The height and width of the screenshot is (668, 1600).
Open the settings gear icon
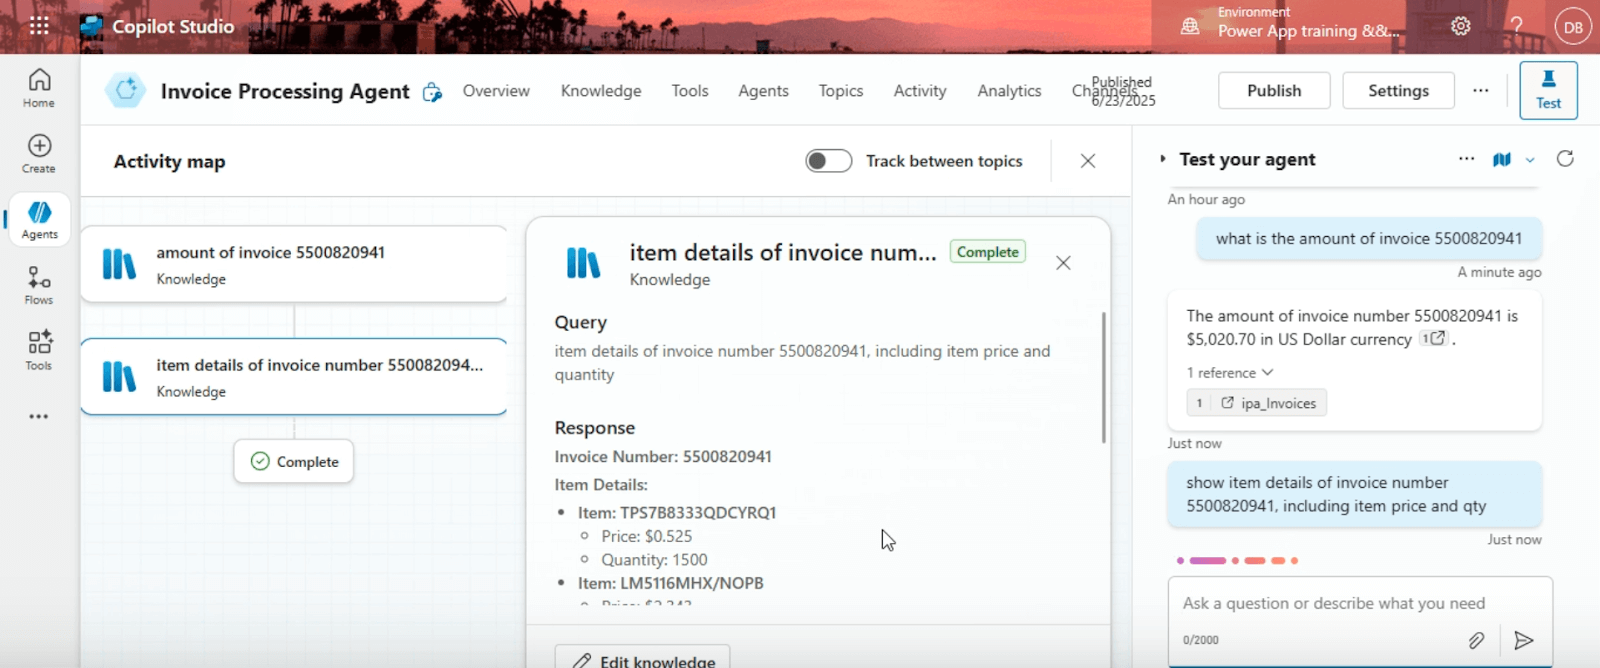pyautogui.click(x=1461, y=26)
